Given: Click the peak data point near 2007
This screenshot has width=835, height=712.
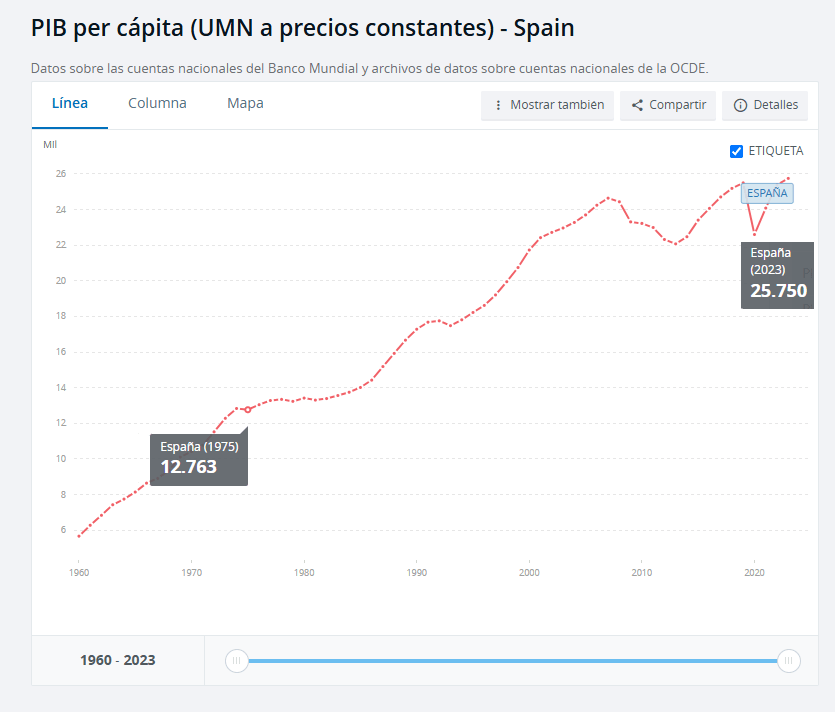Looking at the screenshot, I should pos(608,198).
